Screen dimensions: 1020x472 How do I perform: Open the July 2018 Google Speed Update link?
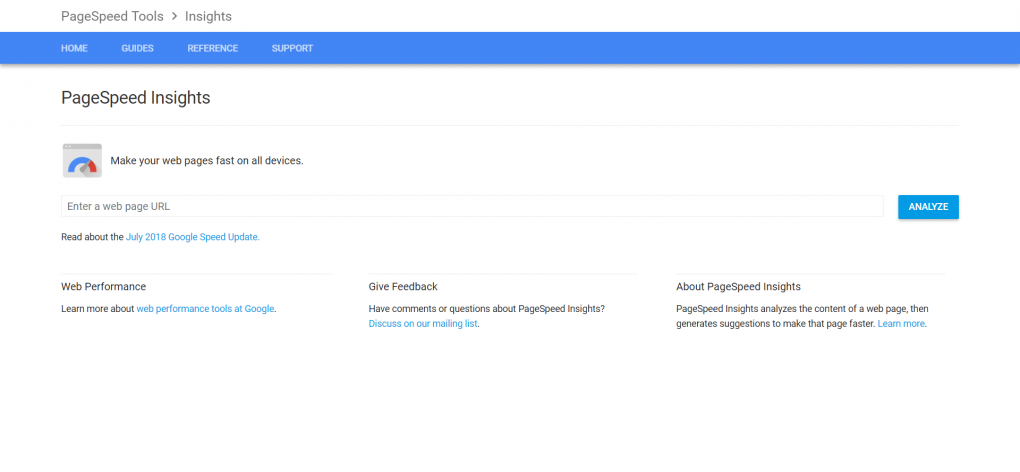pos(193,237)
